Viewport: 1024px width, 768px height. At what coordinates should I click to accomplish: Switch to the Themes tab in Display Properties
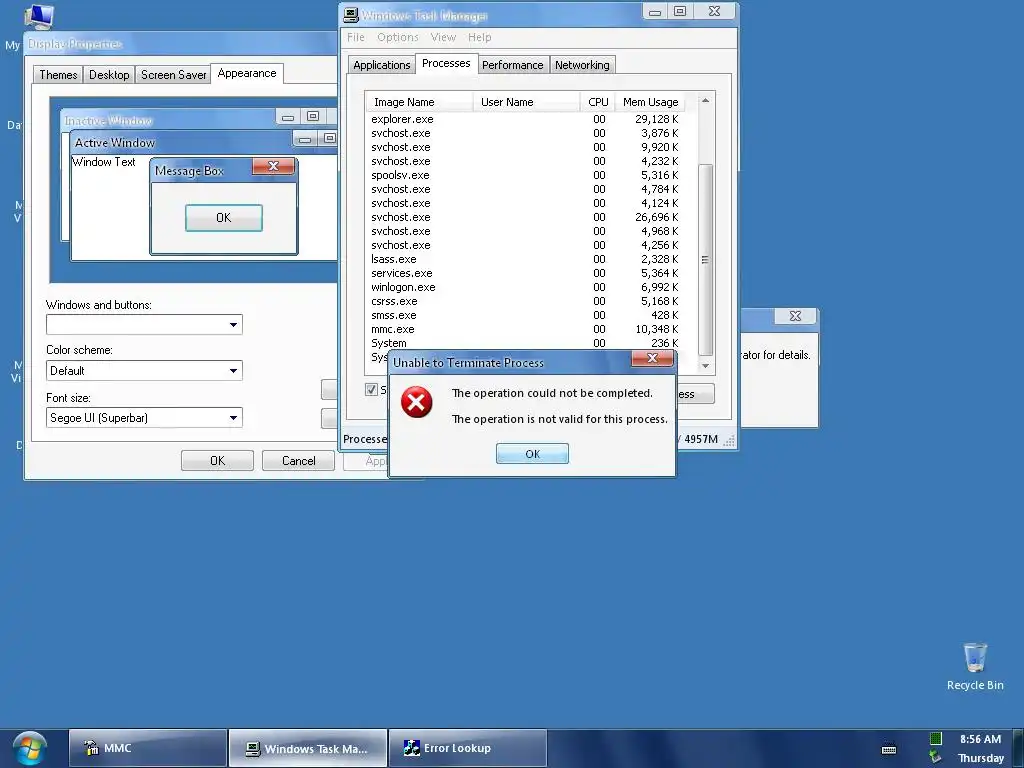coord(58,74)
